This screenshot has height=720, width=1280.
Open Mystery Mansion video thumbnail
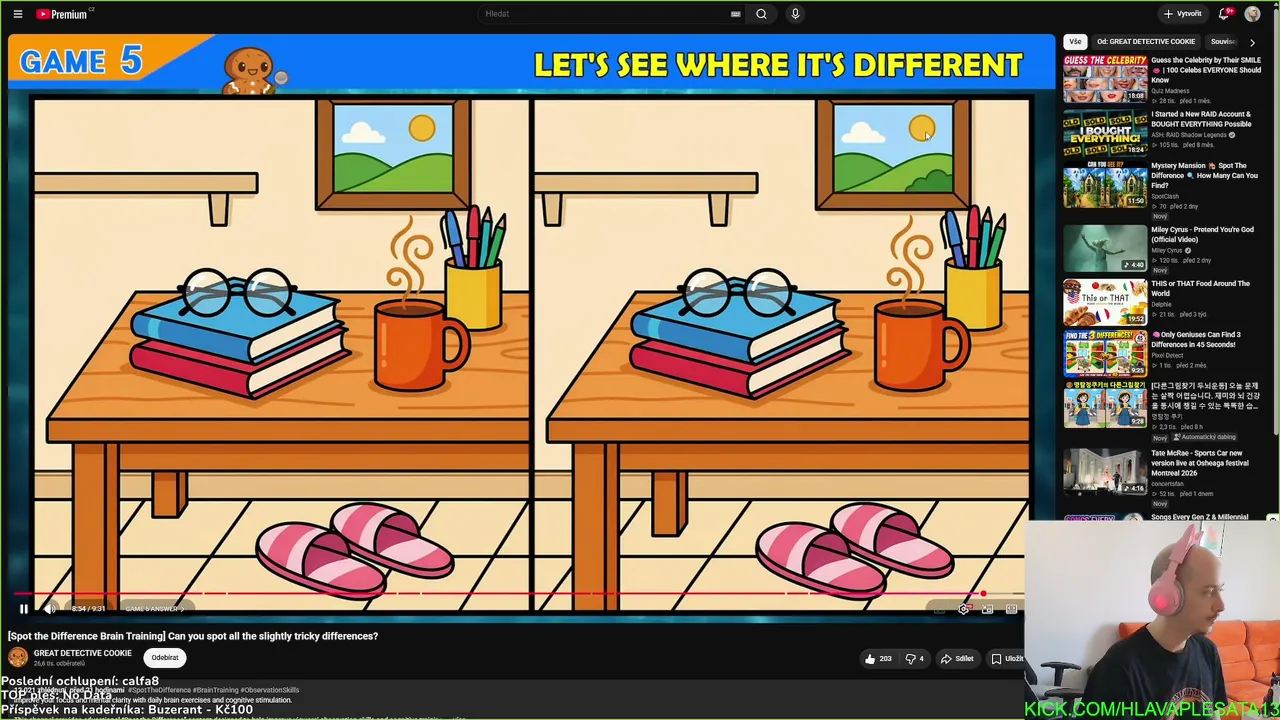tap(1105, 187)
